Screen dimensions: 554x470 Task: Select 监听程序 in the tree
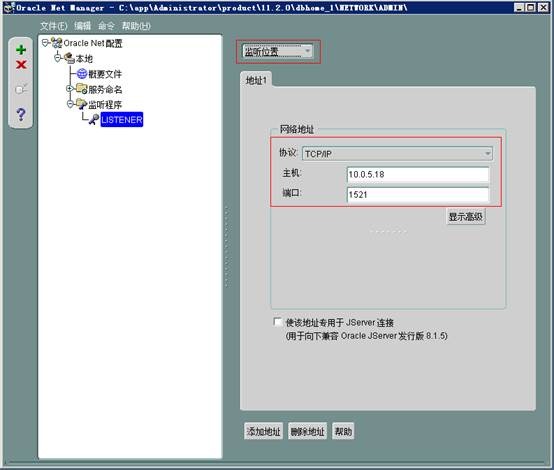(x=105, y=105)
